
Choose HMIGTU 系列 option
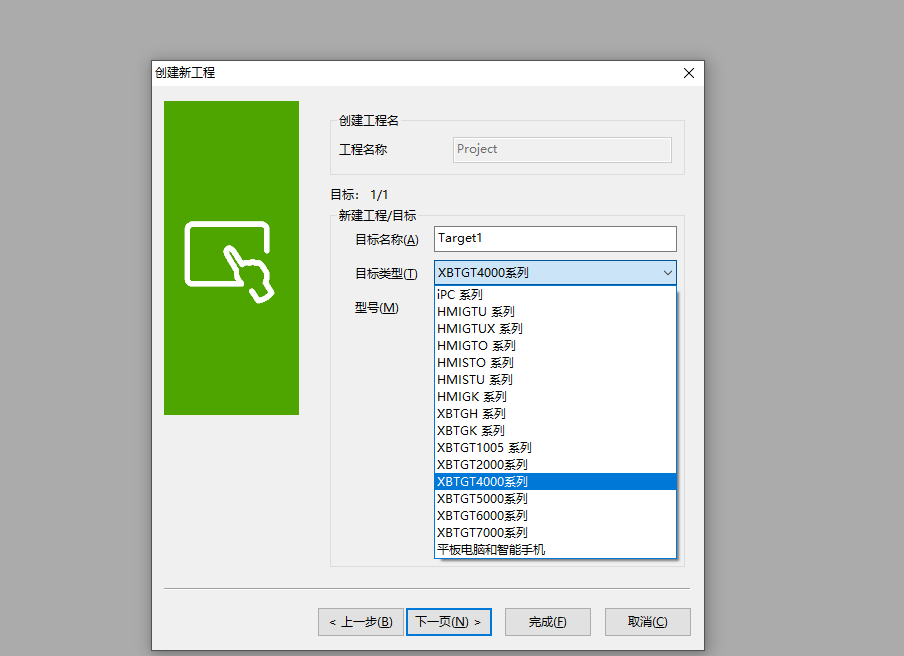pyautogui.click(x=555, y=312)
